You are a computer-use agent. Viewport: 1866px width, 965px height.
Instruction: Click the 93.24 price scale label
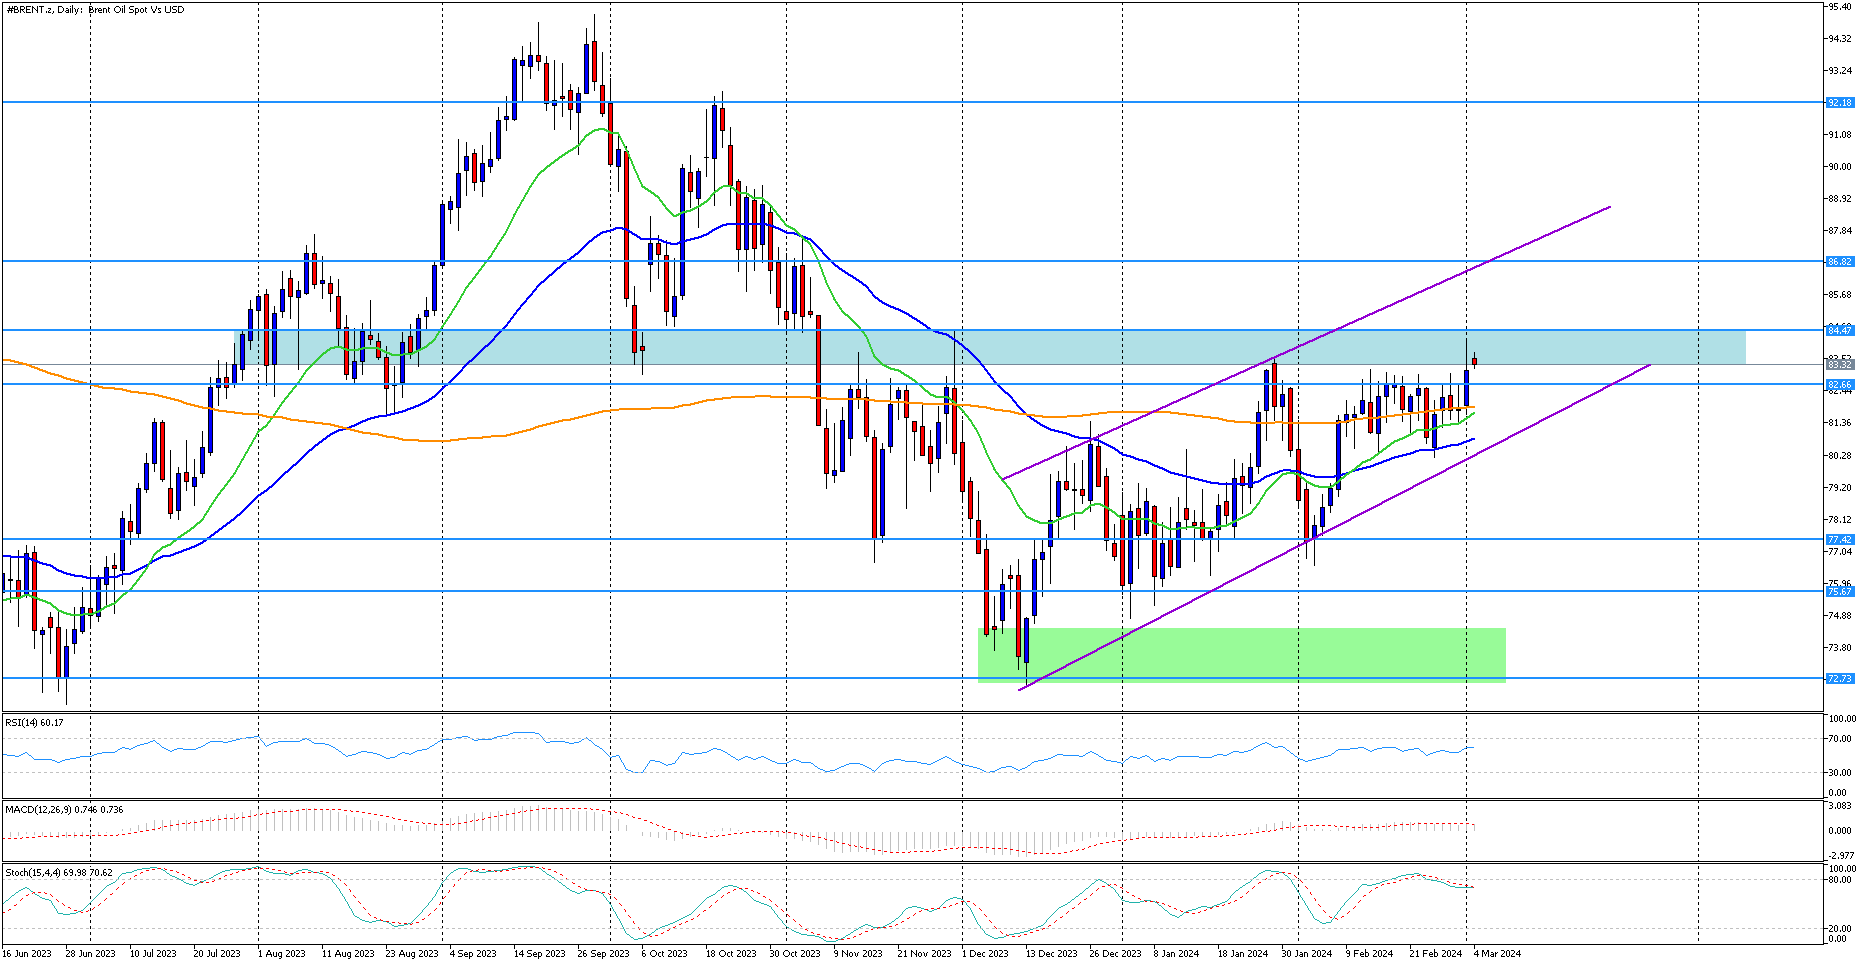1840,71
